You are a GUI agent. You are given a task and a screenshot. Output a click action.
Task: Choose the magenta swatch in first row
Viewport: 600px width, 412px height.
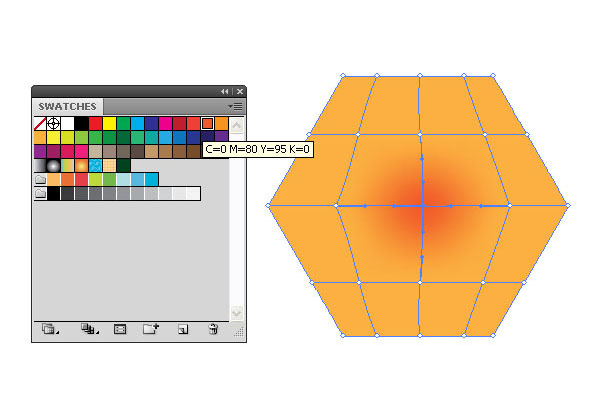pos(165,124)
